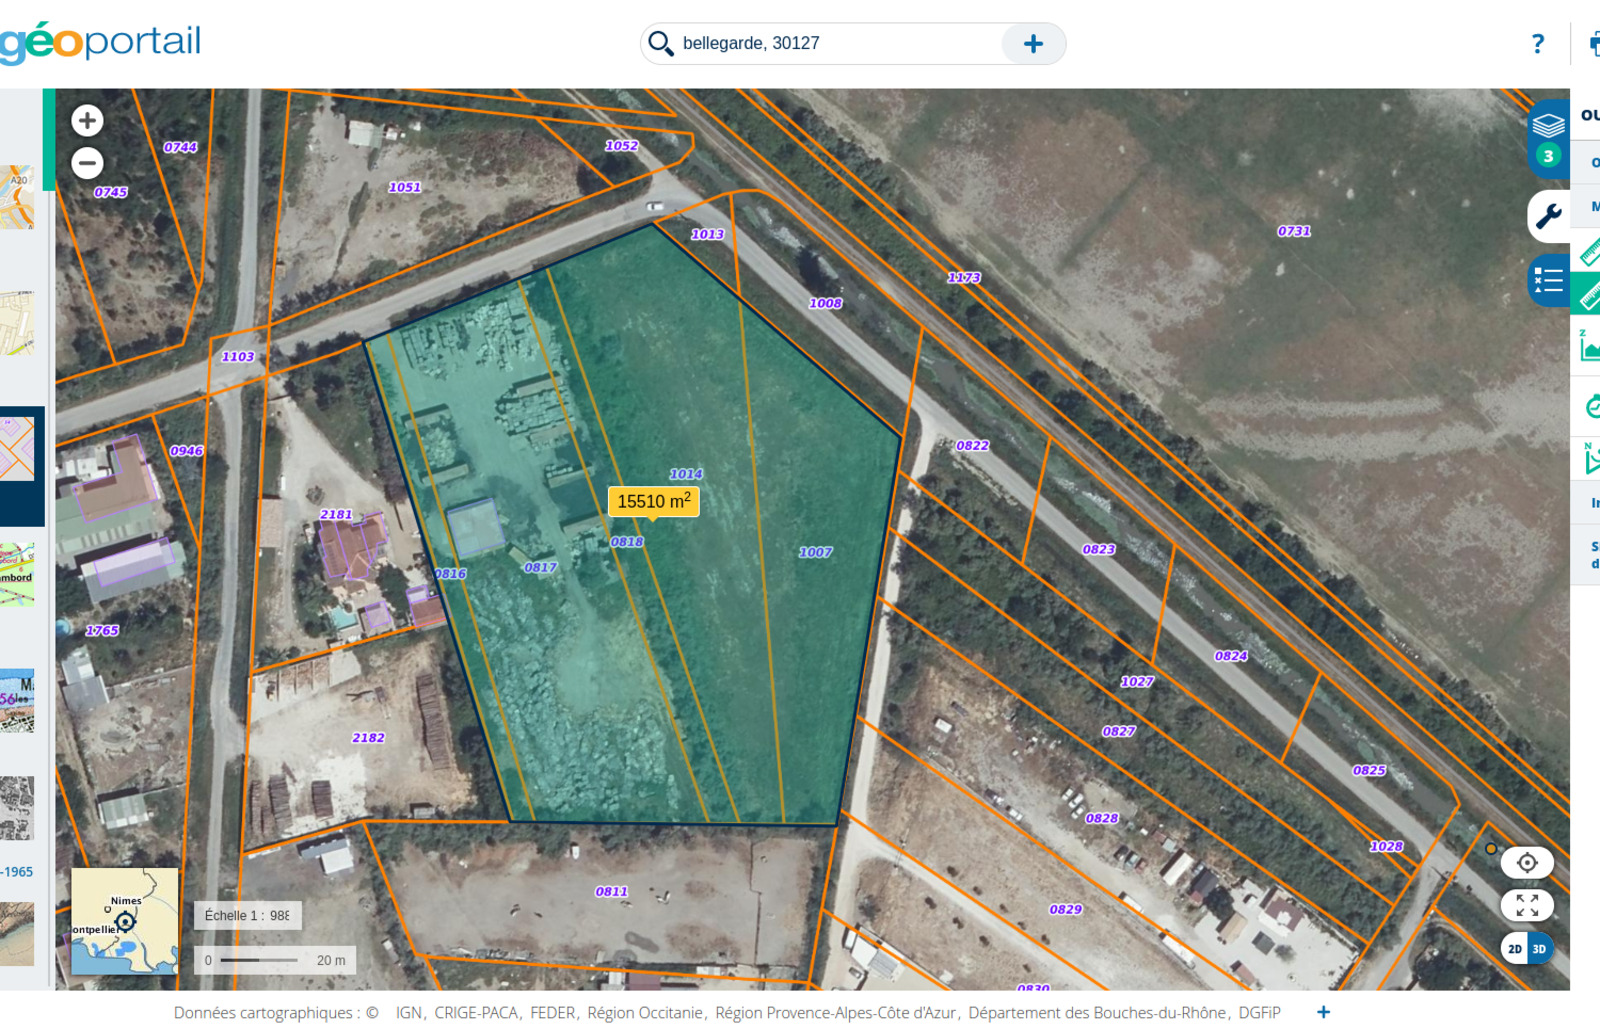Click the Nîmes overview minimap

tap(125, 920)
